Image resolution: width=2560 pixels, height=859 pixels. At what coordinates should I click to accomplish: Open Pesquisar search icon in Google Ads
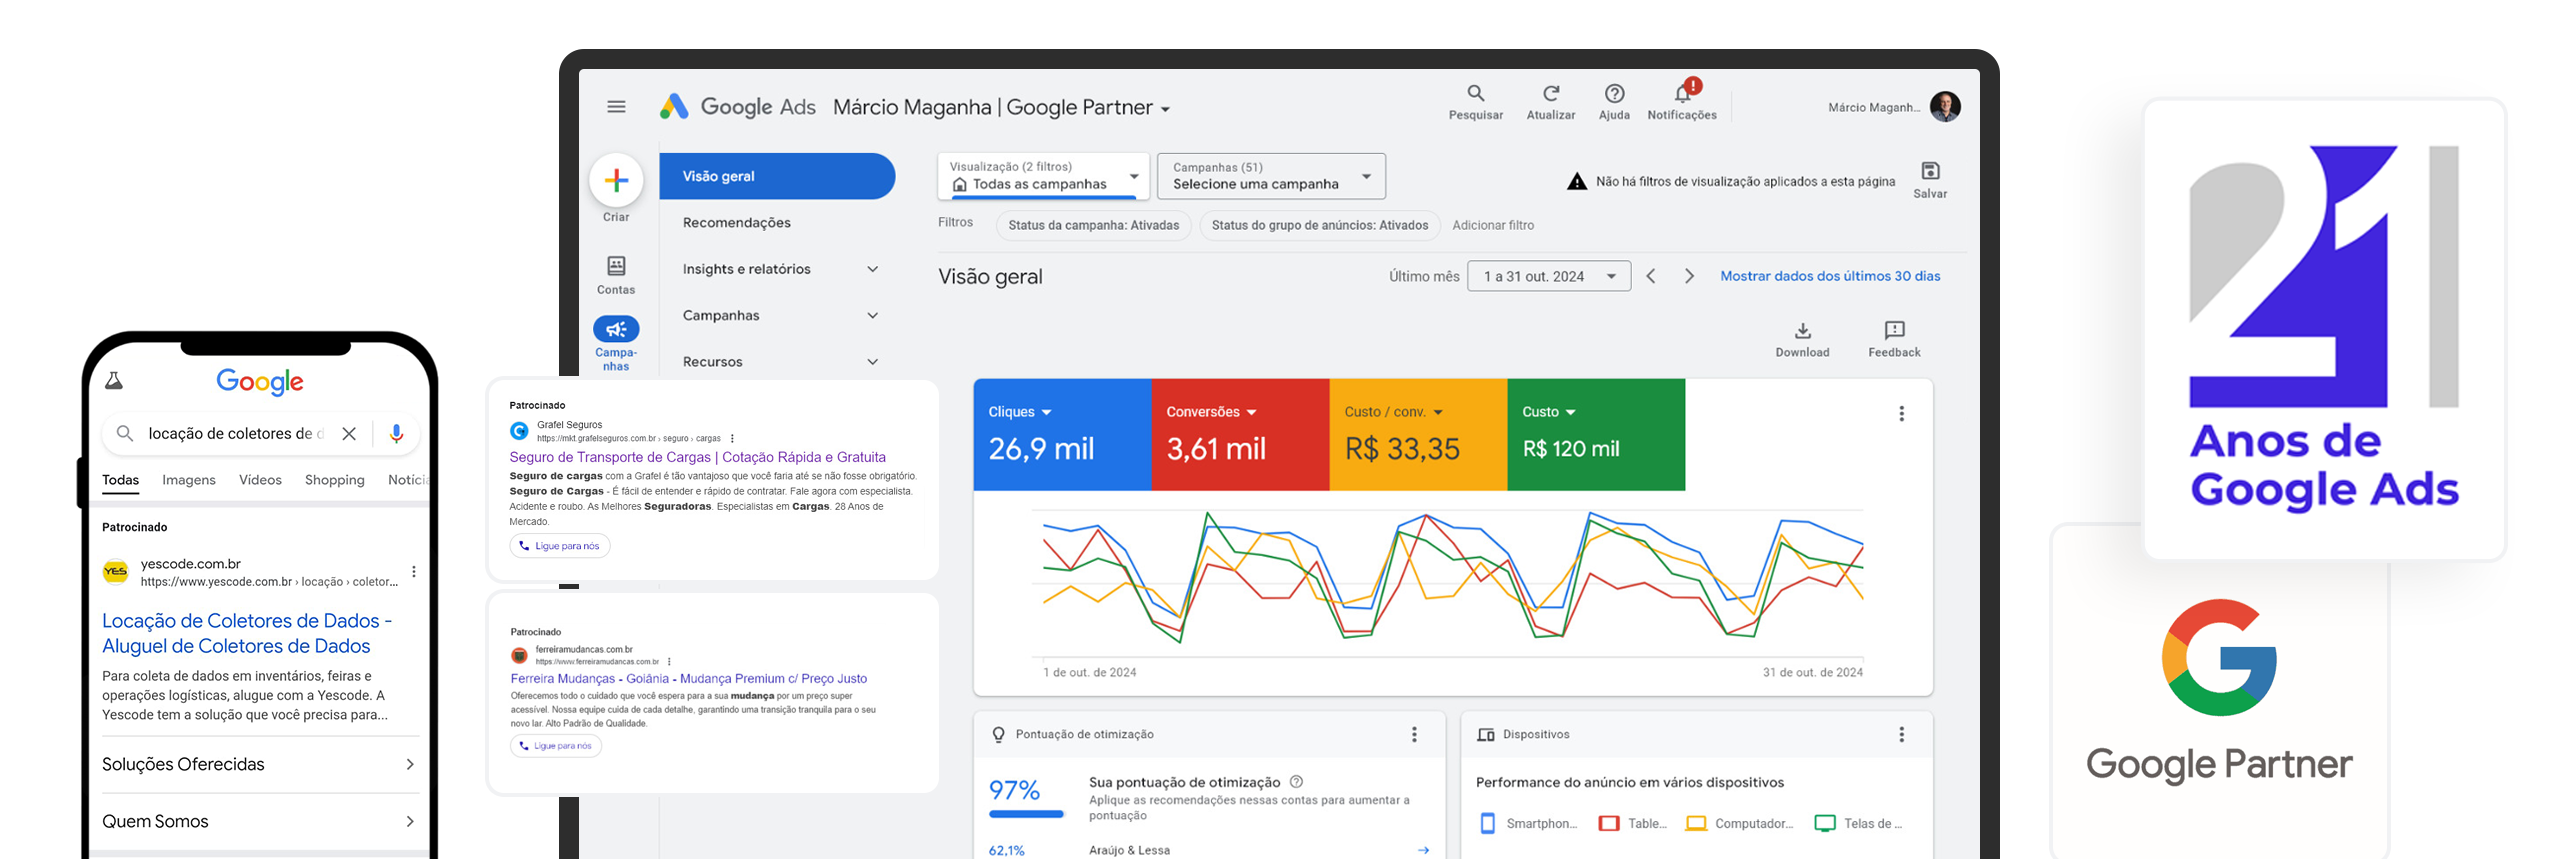(x=1475, y=93)
